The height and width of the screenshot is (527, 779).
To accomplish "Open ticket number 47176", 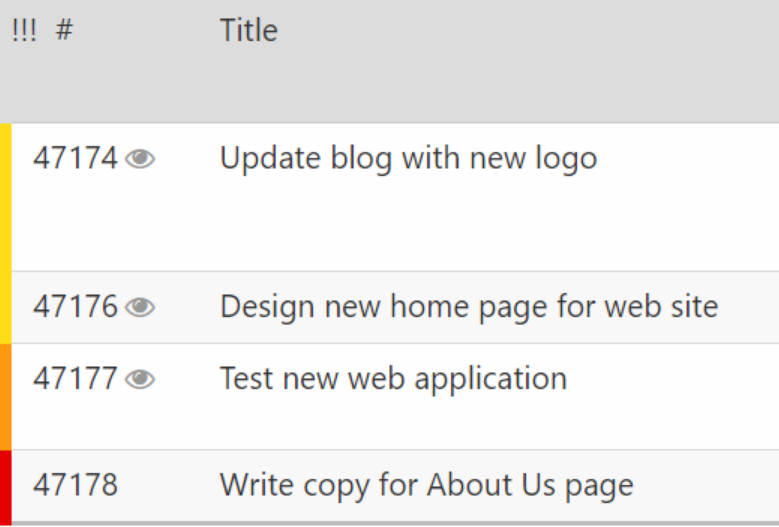I will pyautogui.click(x=75, y=307).
